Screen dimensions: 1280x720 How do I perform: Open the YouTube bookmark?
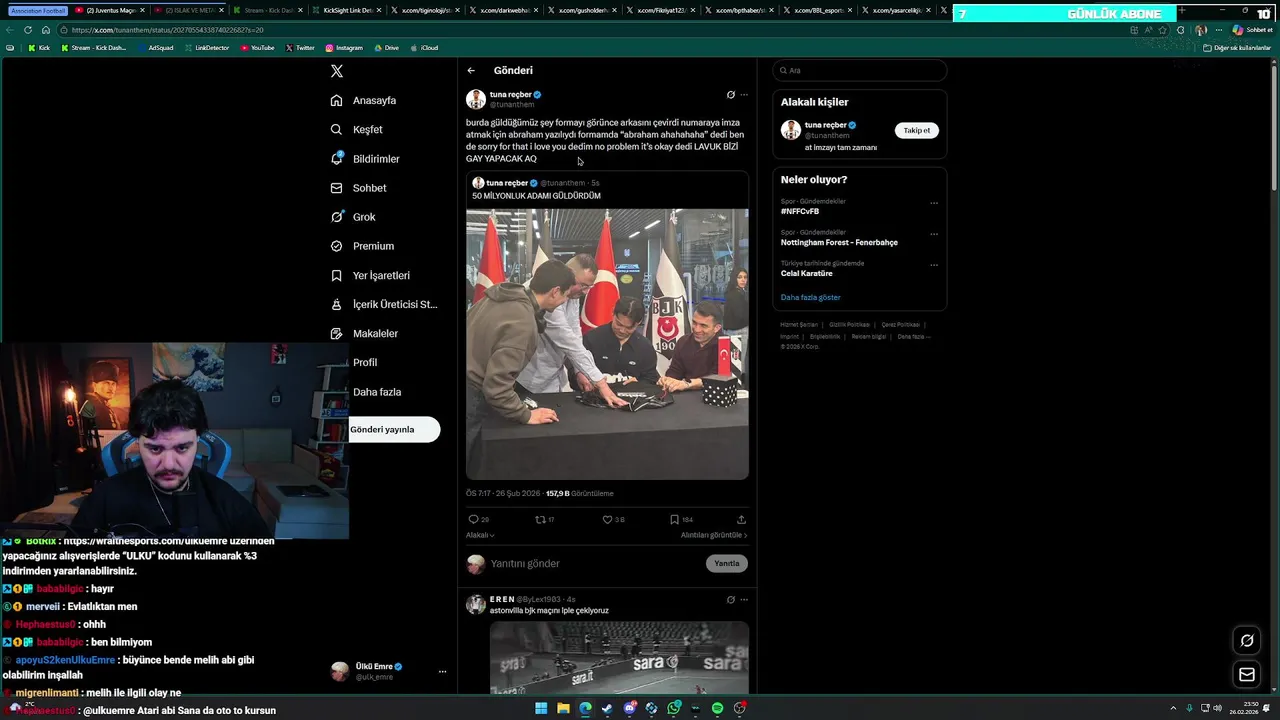pos(257,48)
